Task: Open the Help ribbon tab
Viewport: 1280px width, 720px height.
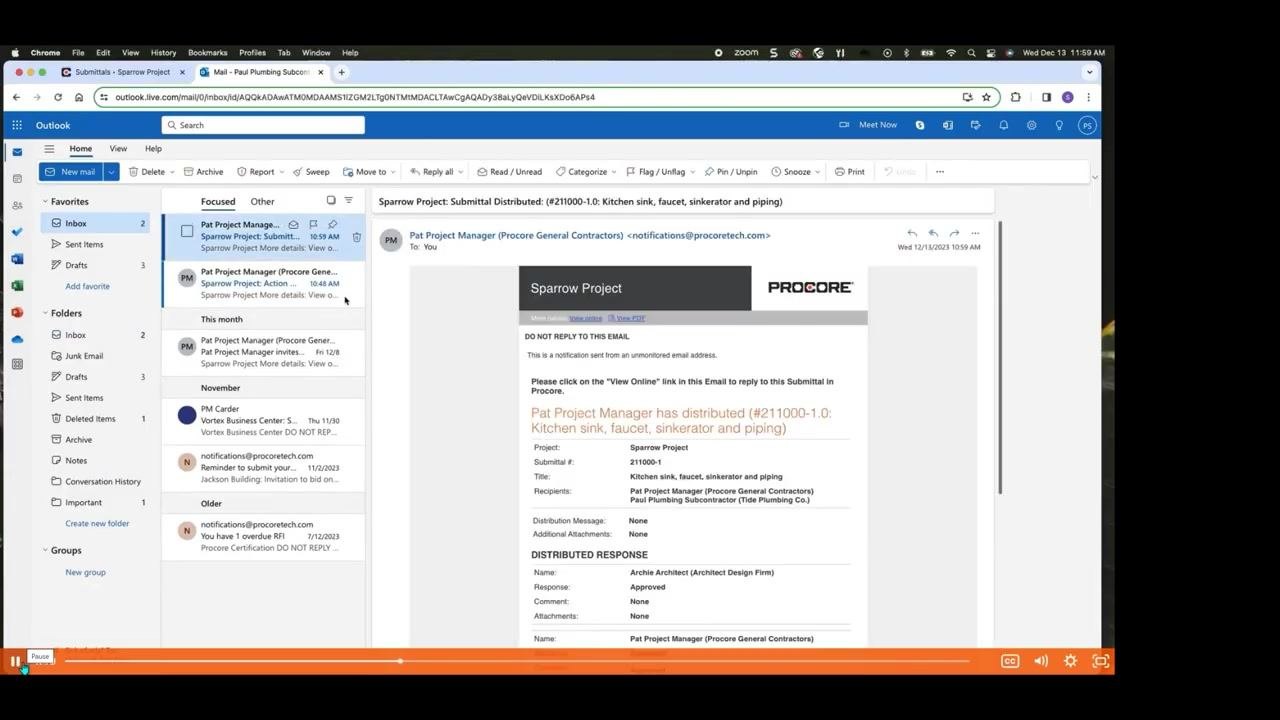Action: tap(153, 149)
